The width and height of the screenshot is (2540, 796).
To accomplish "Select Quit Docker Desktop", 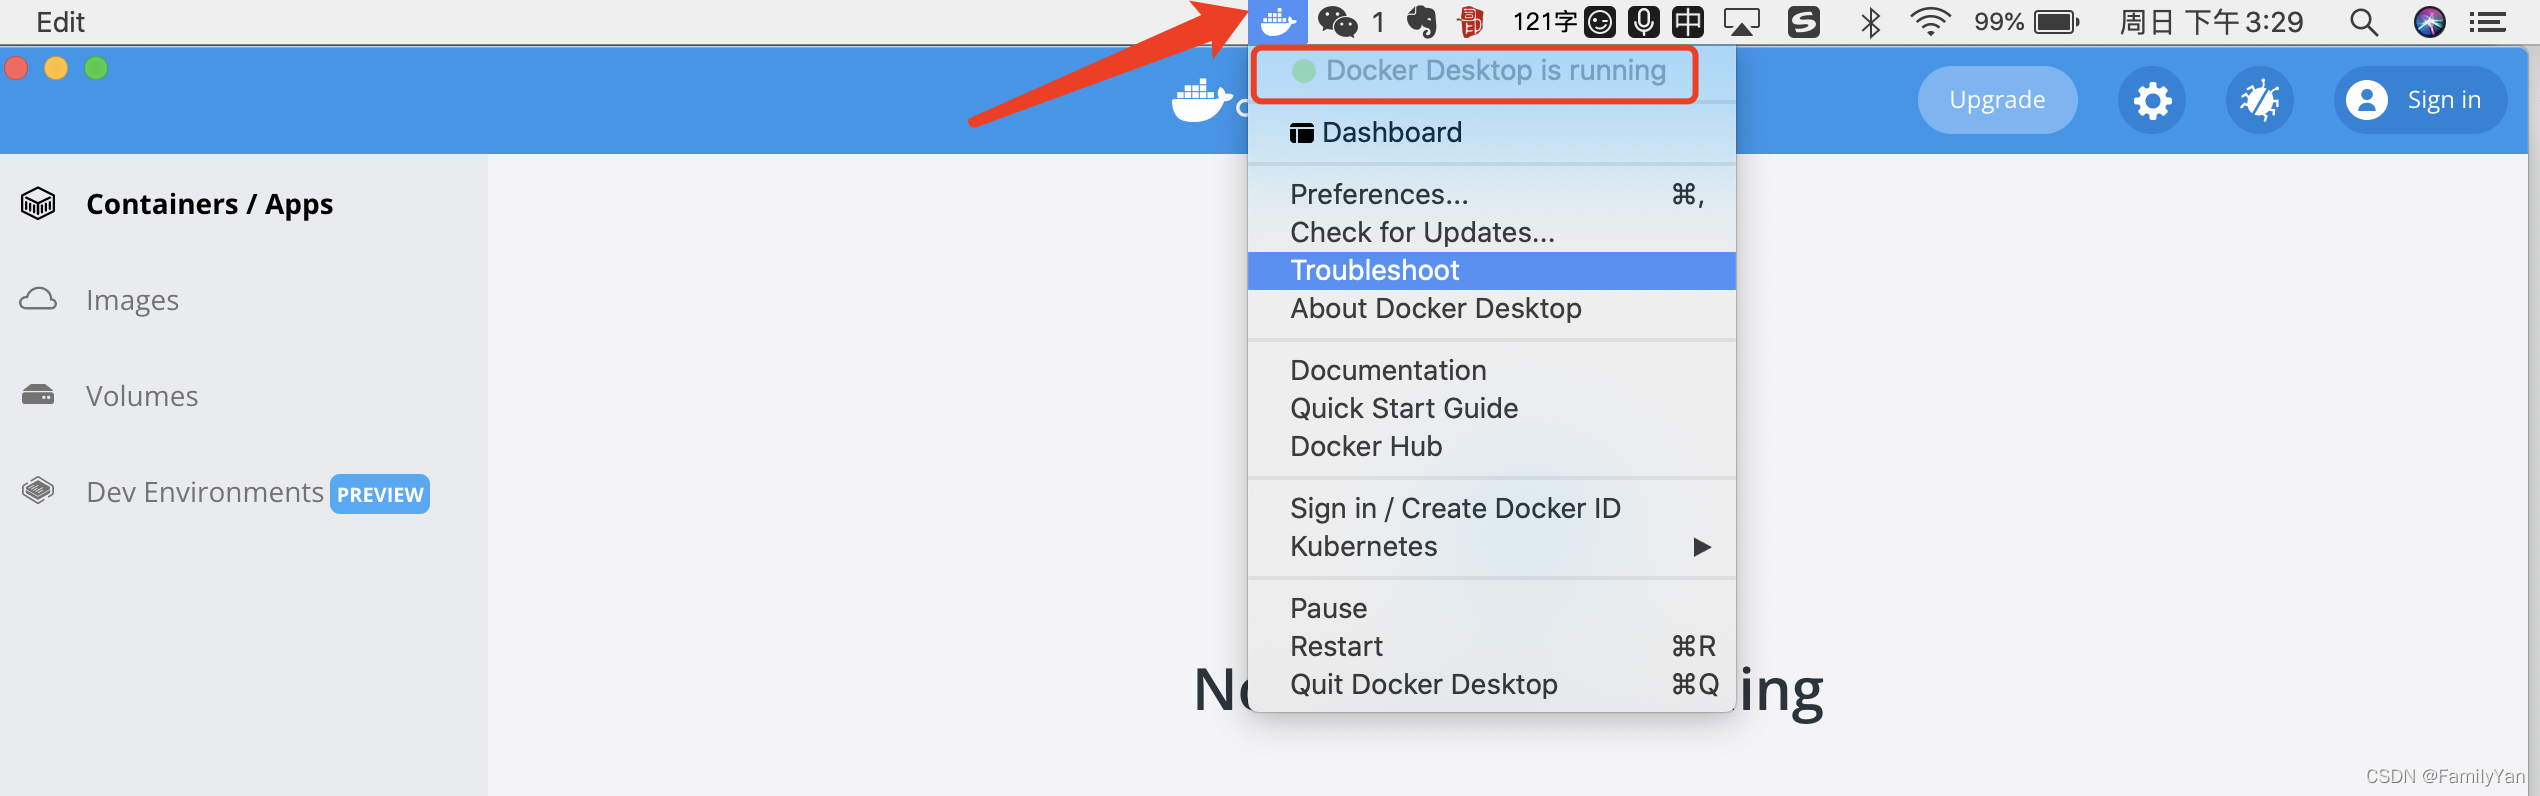I will click(1492, 684).
